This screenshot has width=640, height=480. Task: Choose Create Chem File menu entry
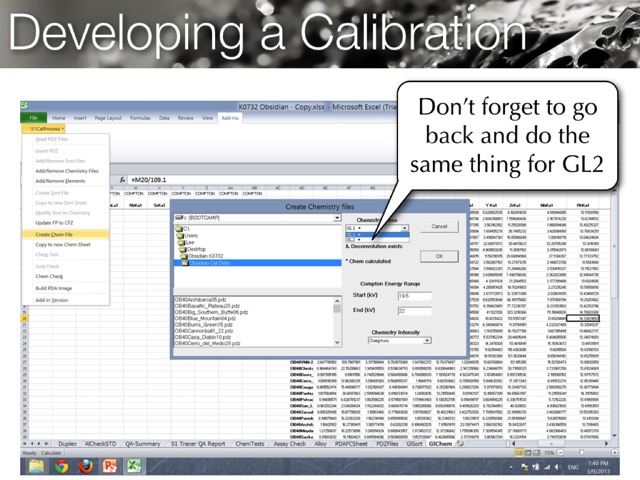click(x=55, y=234)
